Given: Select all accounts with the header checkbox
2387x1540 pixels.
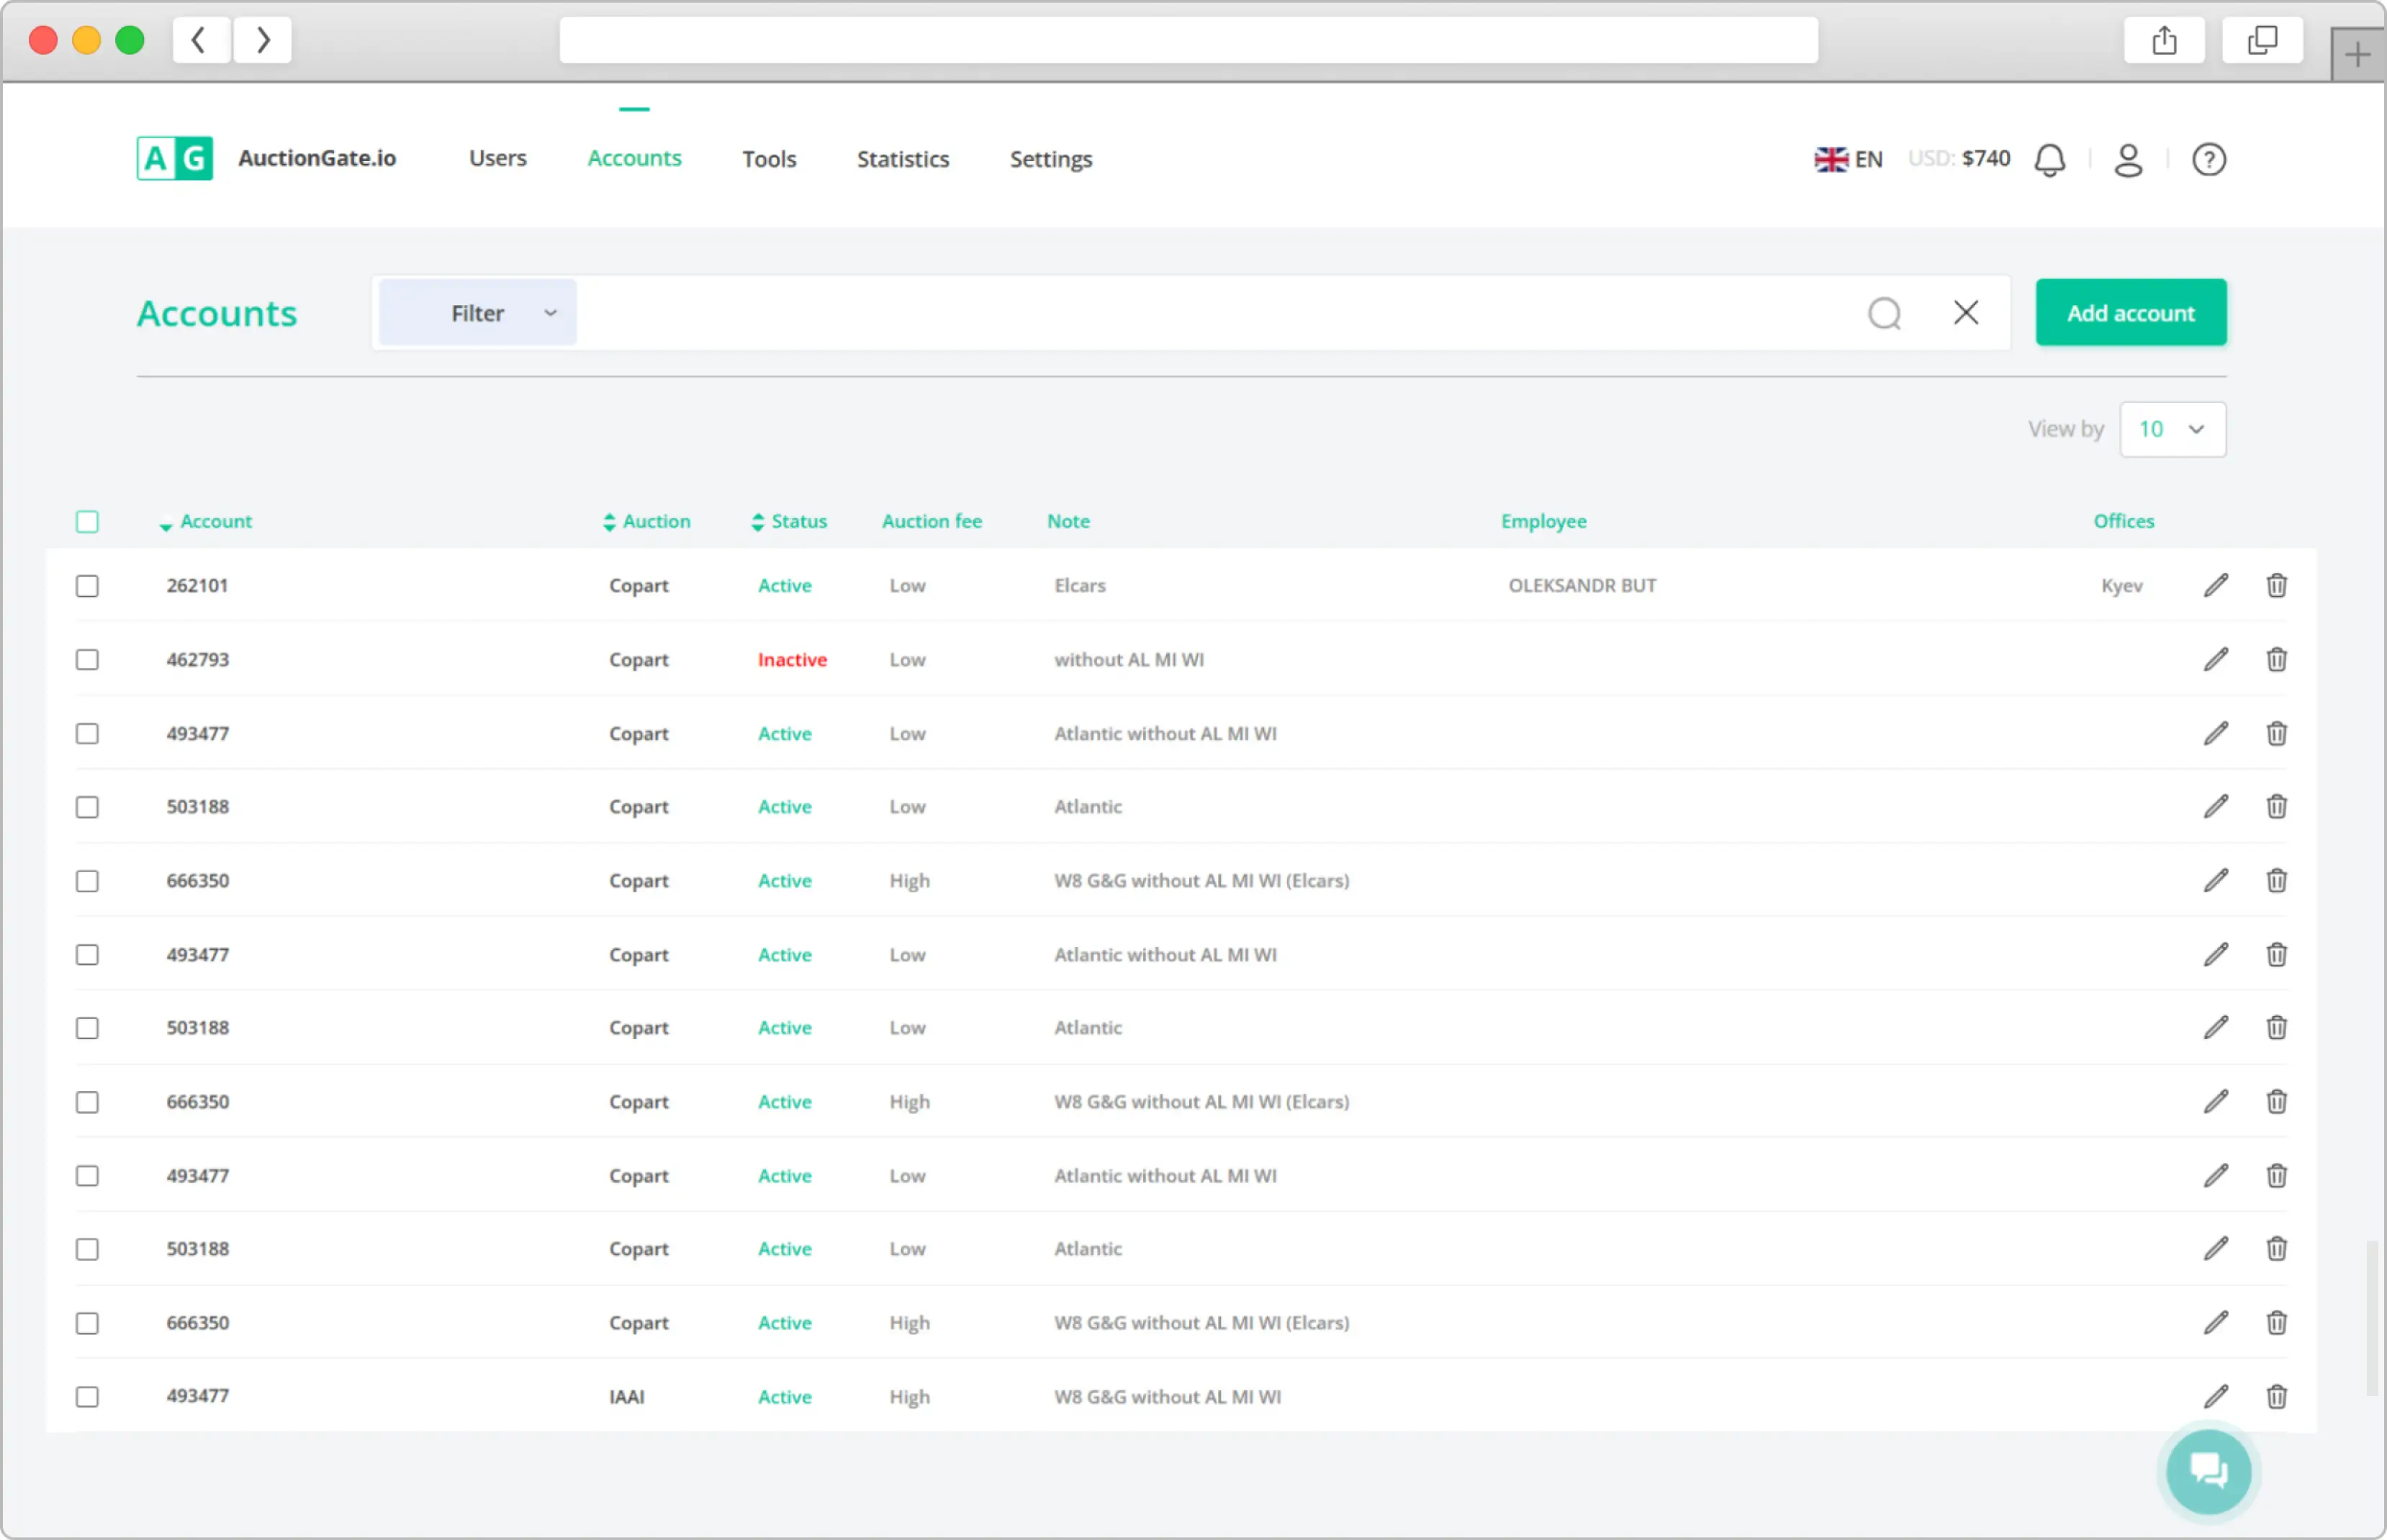Looking at the screenshot, I should click(87, 521).
